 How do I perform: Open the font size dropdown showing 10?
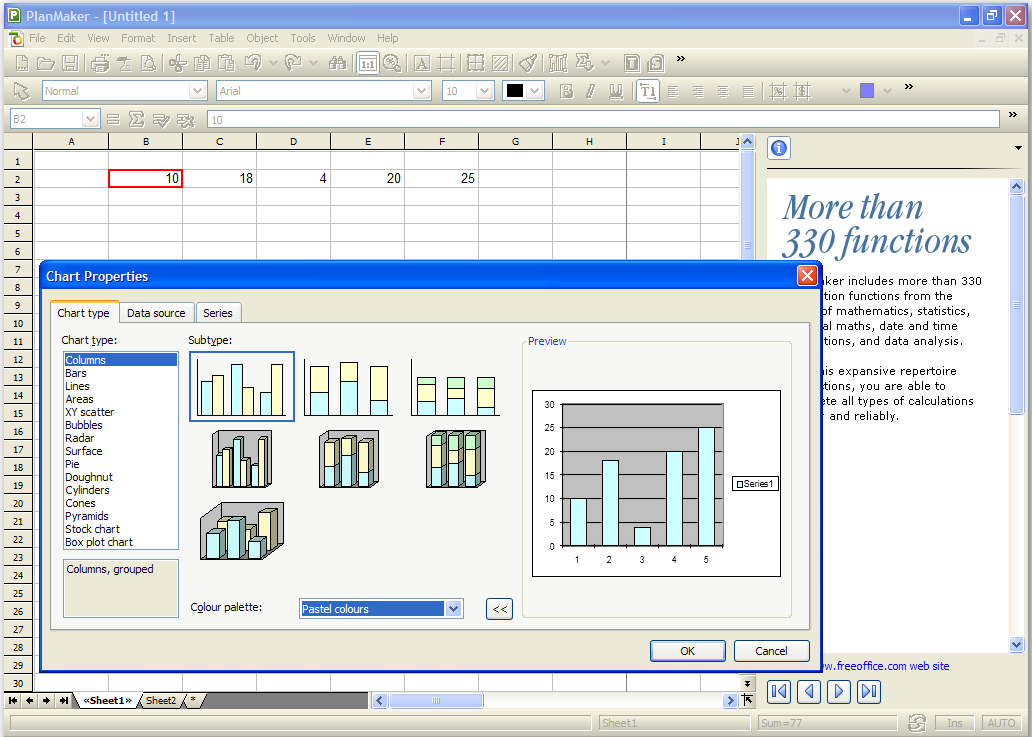point(484,91)
